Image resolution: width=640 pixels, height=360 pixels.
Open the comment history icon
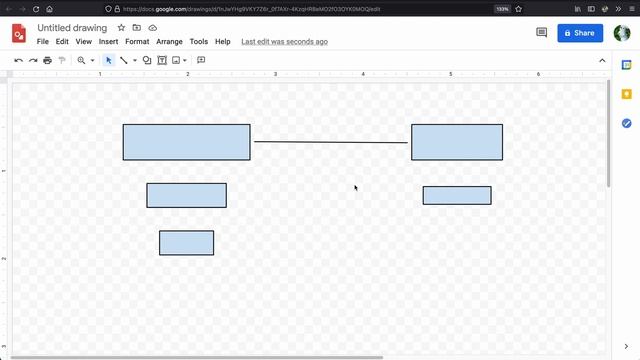(542, 33)
